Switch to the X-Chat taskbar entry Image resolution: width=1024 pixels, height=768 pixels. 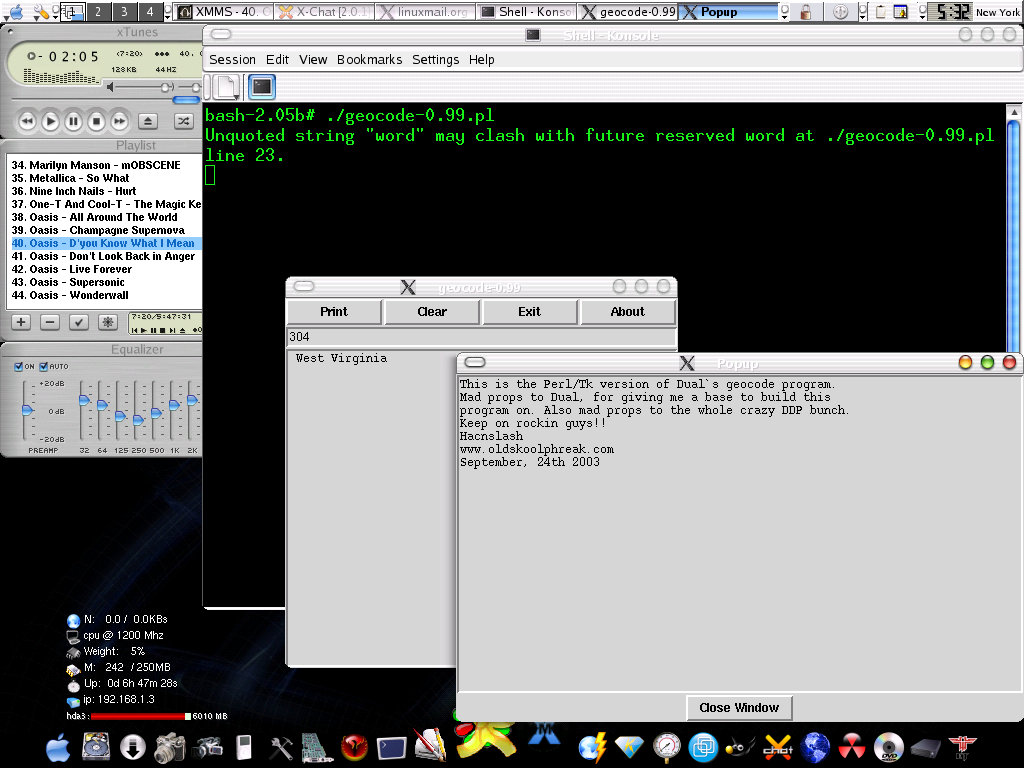pyautogui.click(x=322, y=12)
